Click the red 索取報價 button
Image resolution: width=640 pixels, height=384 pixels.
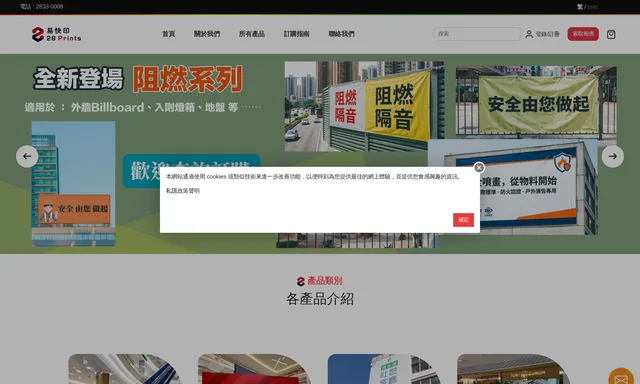[583, 34]
